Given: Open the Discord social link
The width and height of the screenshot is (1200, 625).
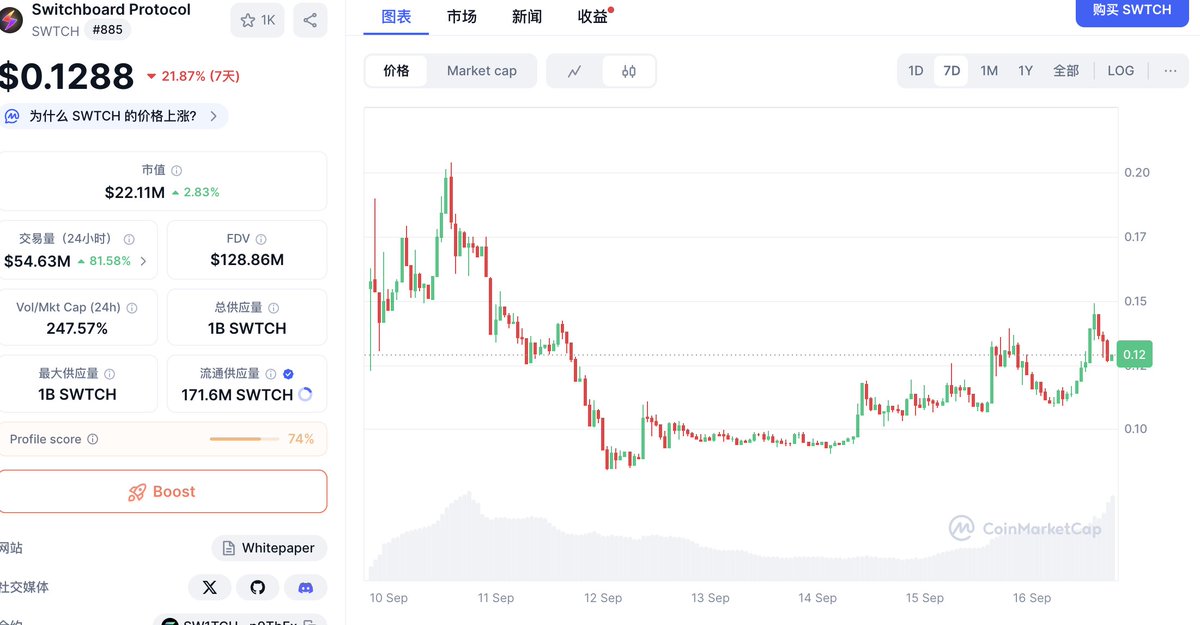Looking at the screenshot, I should click(306, 587).
